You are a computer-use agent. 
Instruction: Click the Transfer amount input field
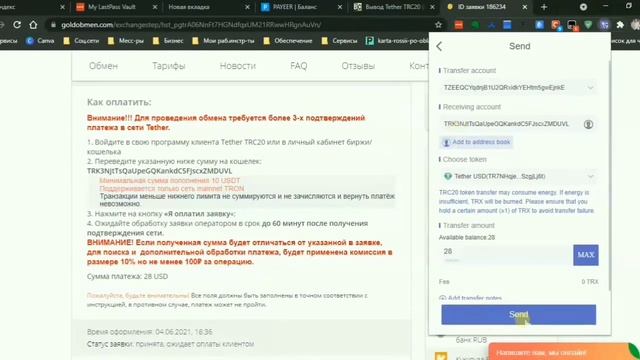(x=506, y=254)
